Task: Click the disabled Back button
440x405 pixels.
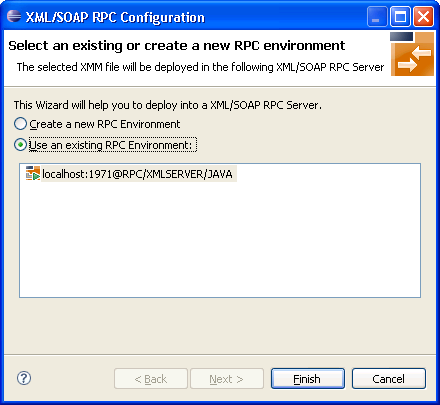Action: click(x=151, y=379)
